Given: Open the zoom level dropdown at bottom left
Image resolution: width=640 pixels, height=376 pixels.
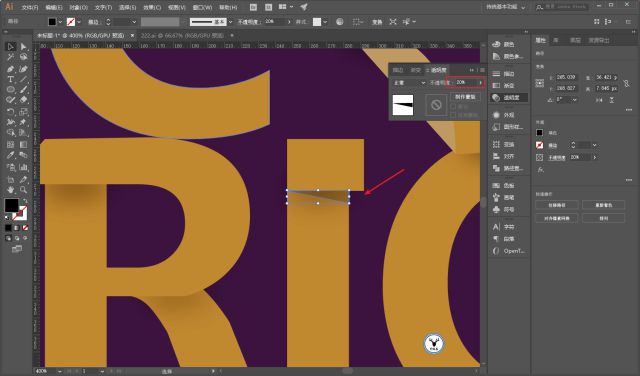Looking at the screenshot, I should (x=60, y=371).
